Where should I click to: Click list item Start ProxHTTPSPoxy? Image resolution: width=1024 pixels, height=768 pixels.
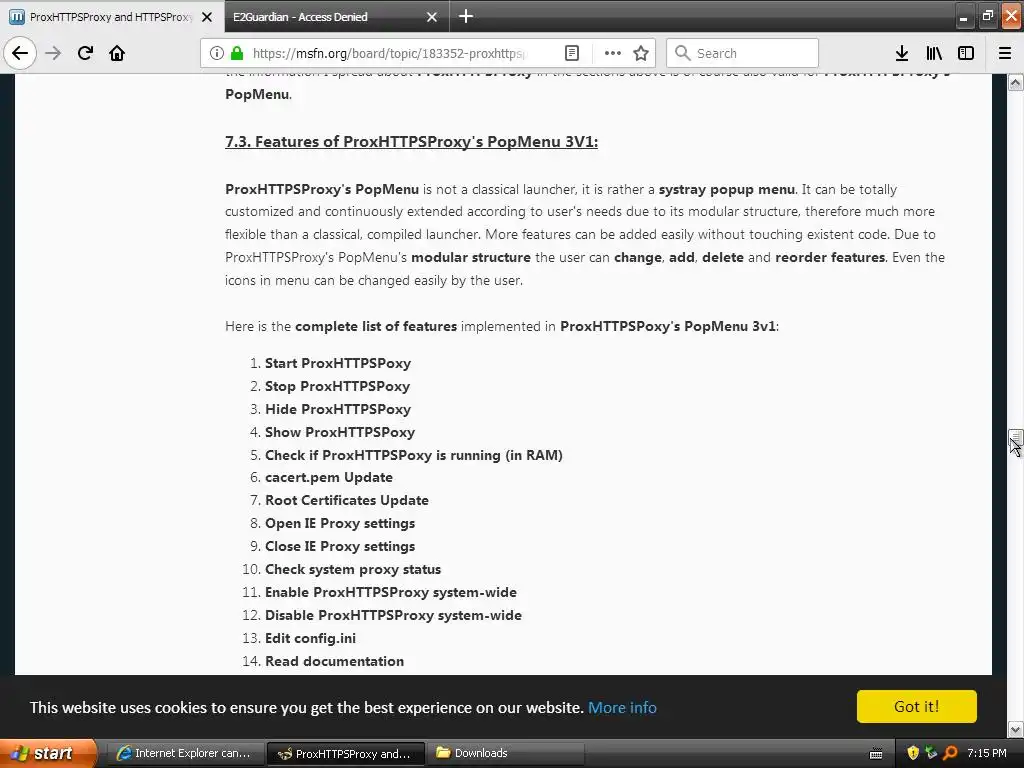pyautogui.click(x=338, y=363)
